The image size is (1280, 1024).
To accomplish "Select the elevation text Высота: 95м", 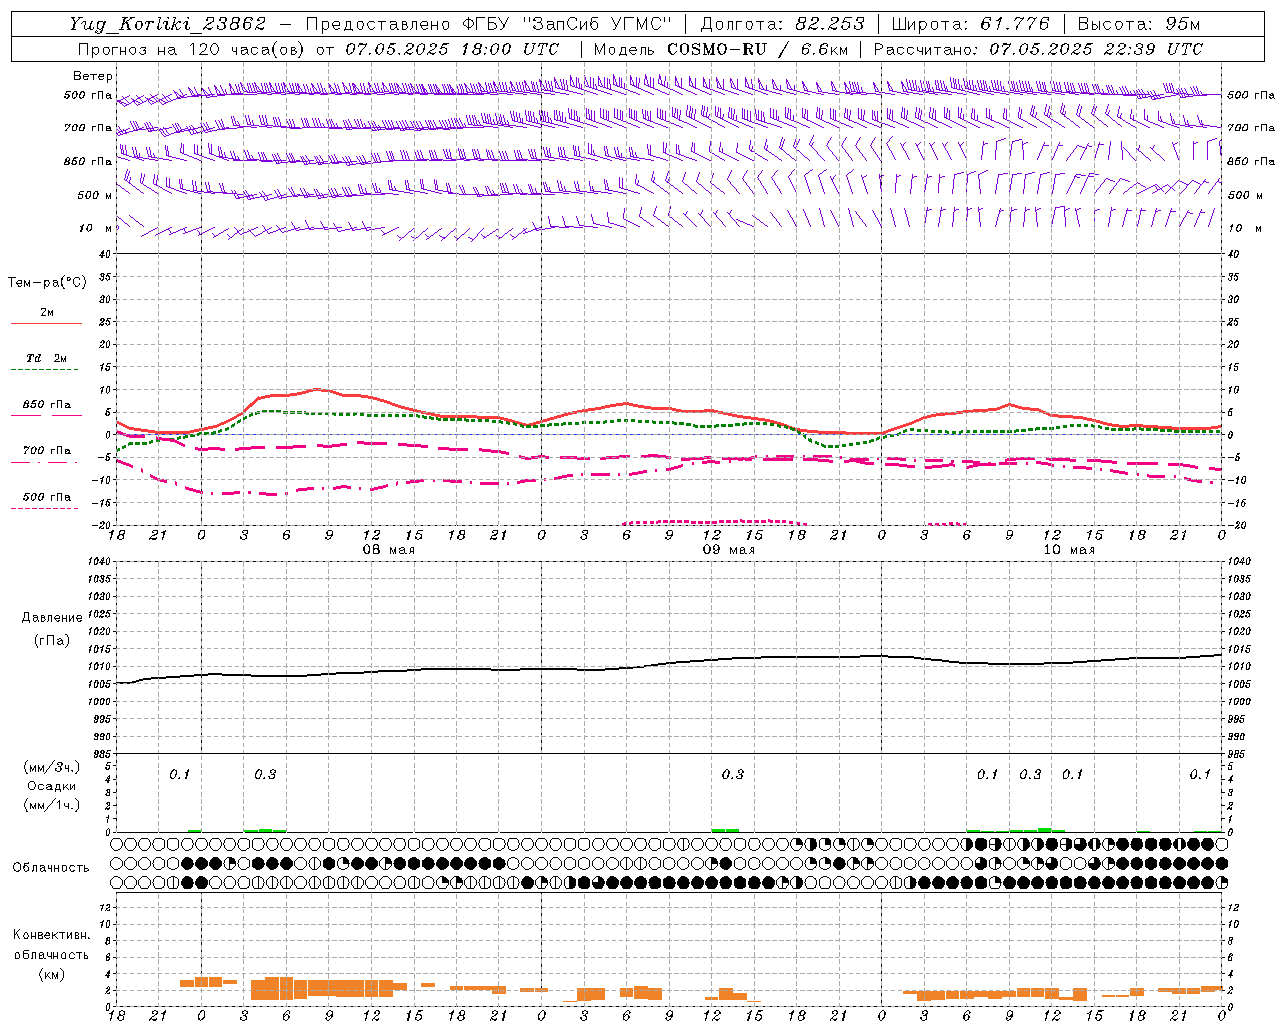I will click(x=1138, y=24).
